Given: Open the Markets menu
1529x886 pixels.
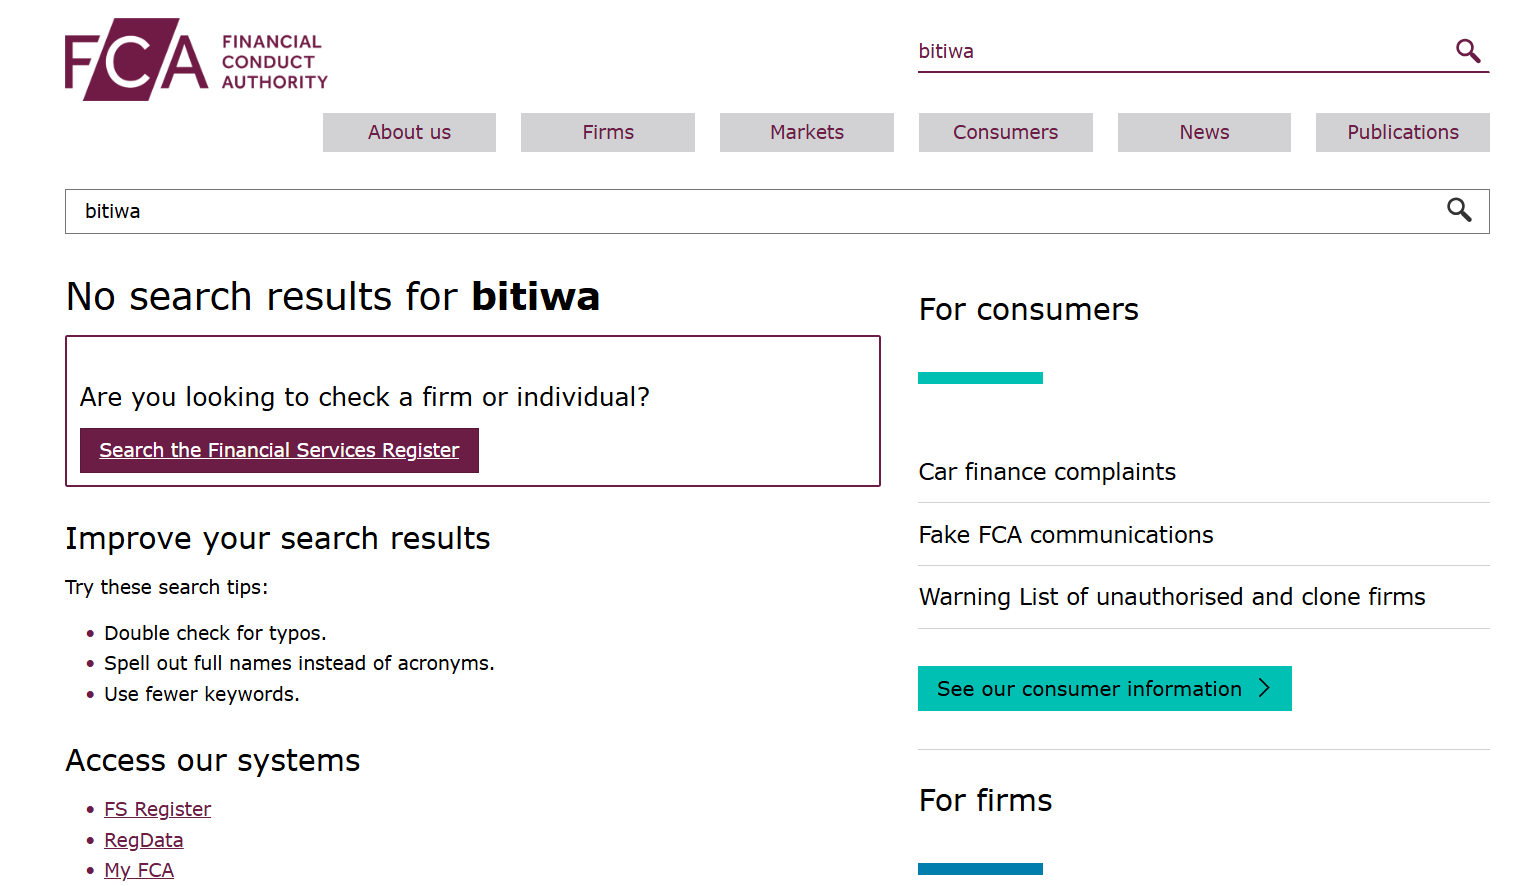Looking at the screenshot, I should pos(807,132).
